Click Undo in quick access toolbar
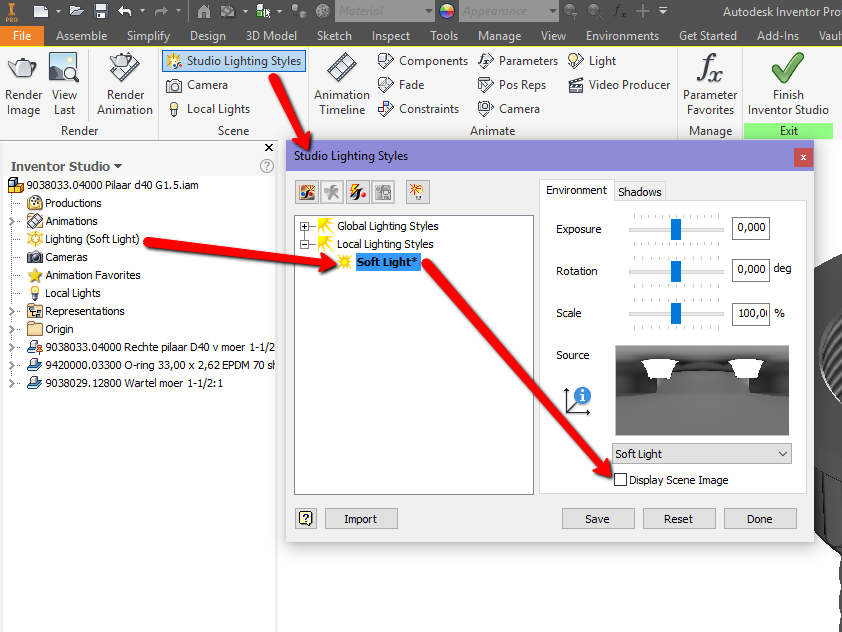842x632 pixels. tap(125, 11)
